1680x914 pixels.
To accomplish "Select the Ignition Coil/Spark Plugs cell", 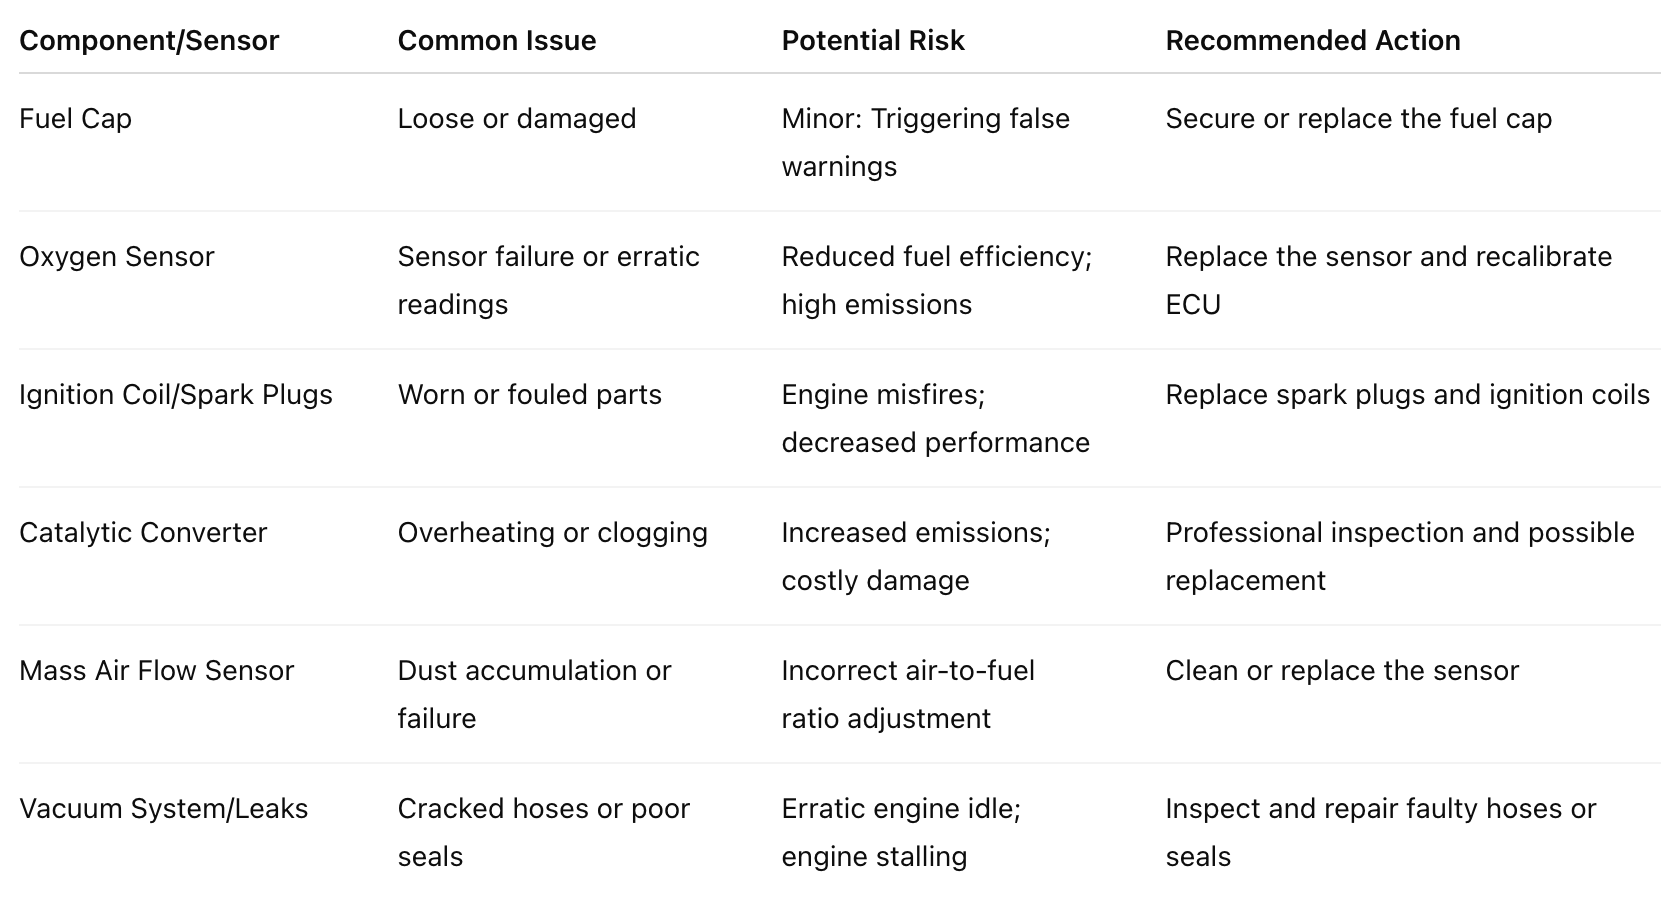I will click(x=176, y=395).
